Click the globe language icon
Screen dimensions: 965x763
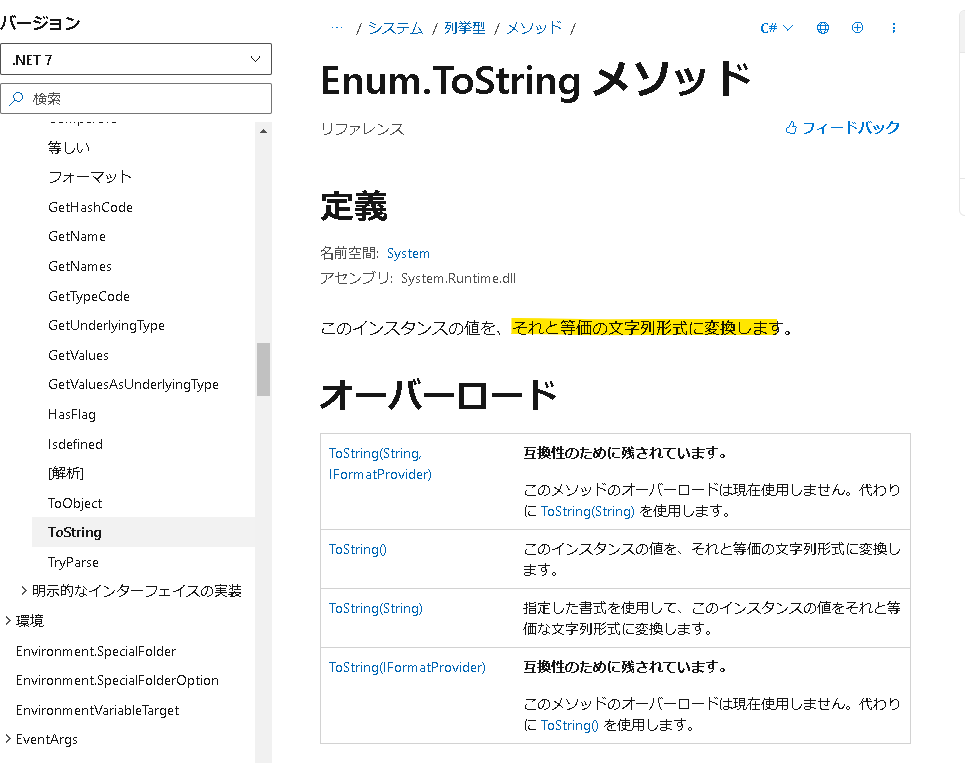coord(822,28)
